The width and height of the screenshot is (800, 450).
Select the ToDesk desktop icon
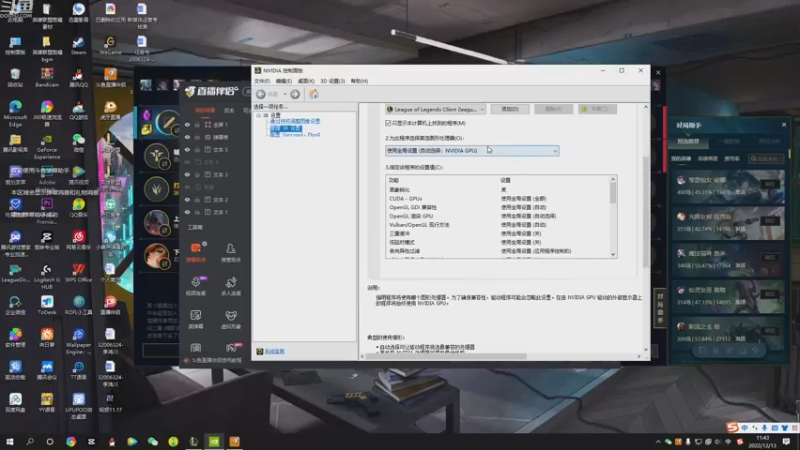(47, 305)
